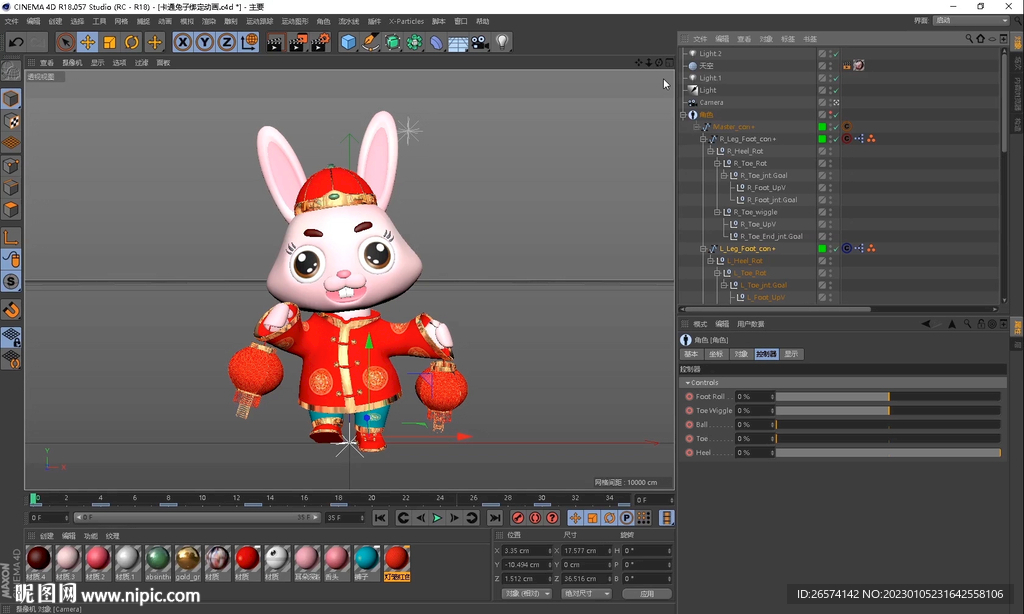
Task: Click the position X 3.35 cm field
Action: click(x=526, y=551)
